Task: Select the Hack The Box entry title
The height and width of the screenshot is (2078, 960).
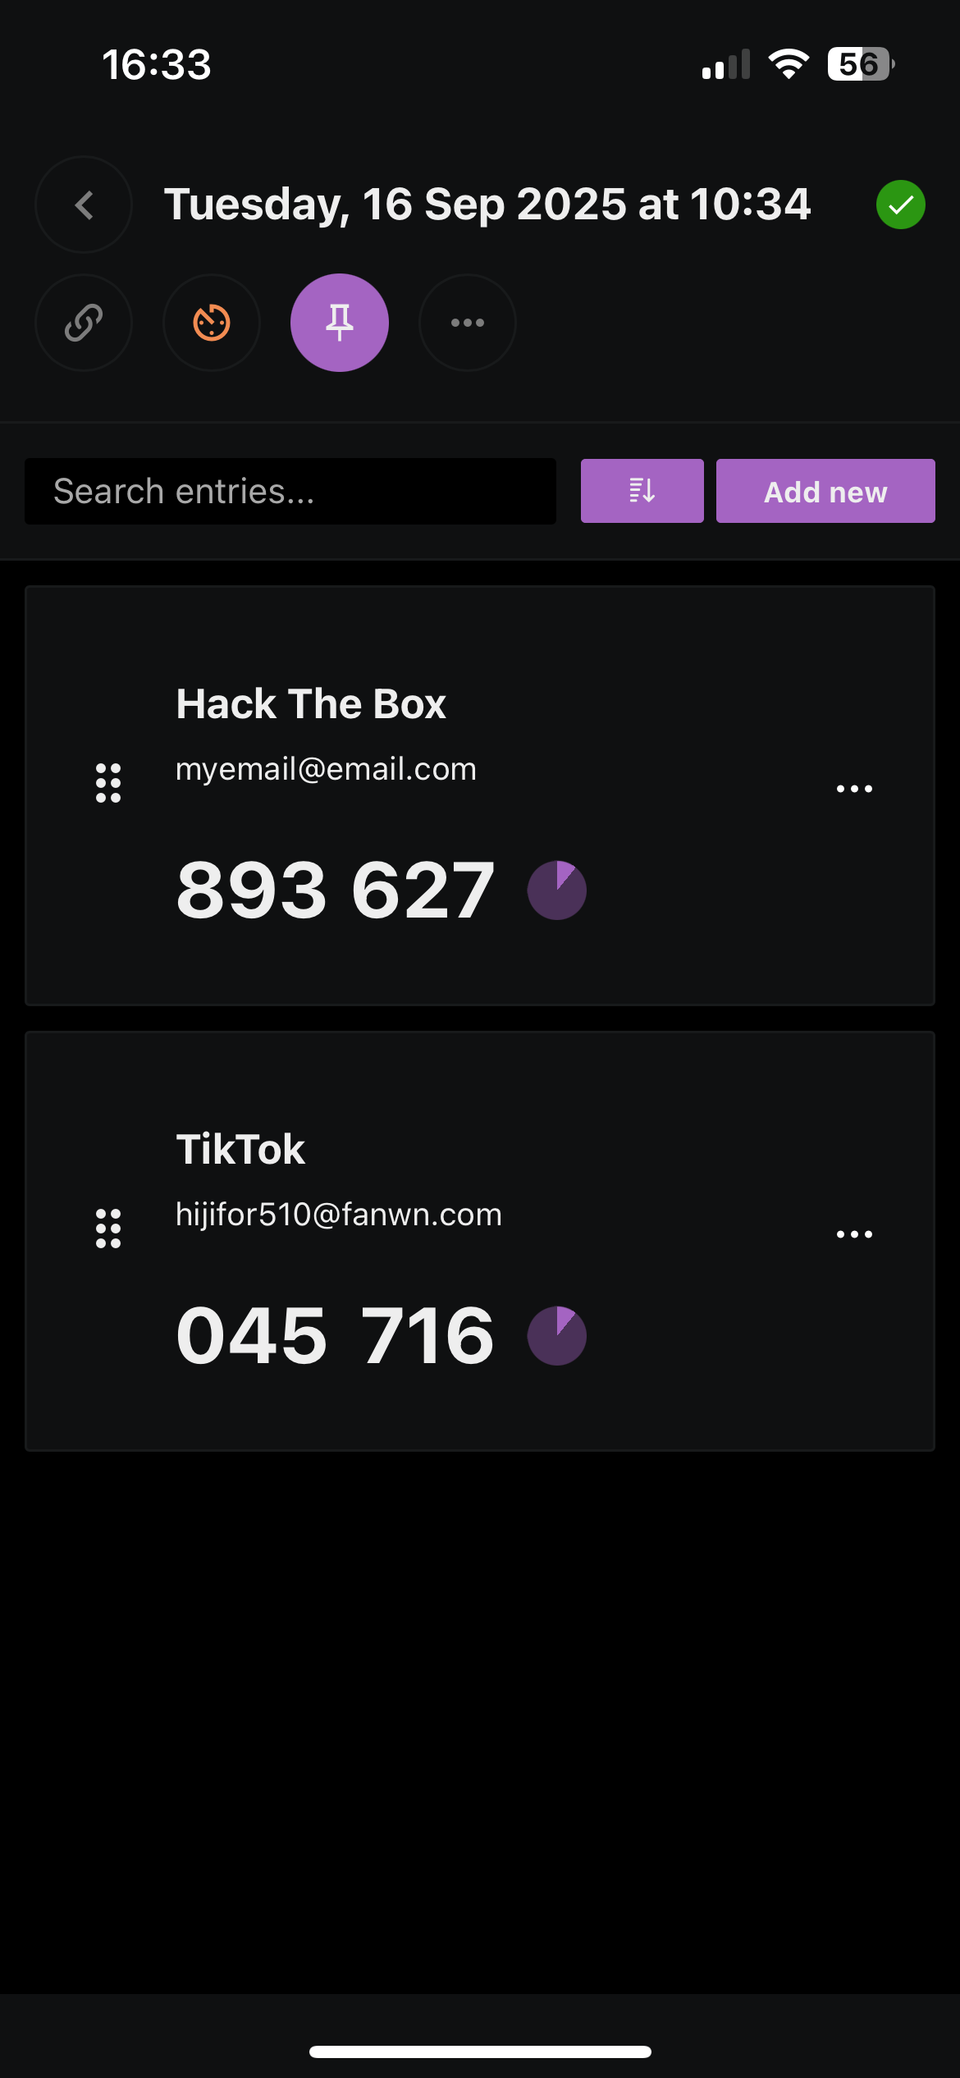Action: (311, 704)
